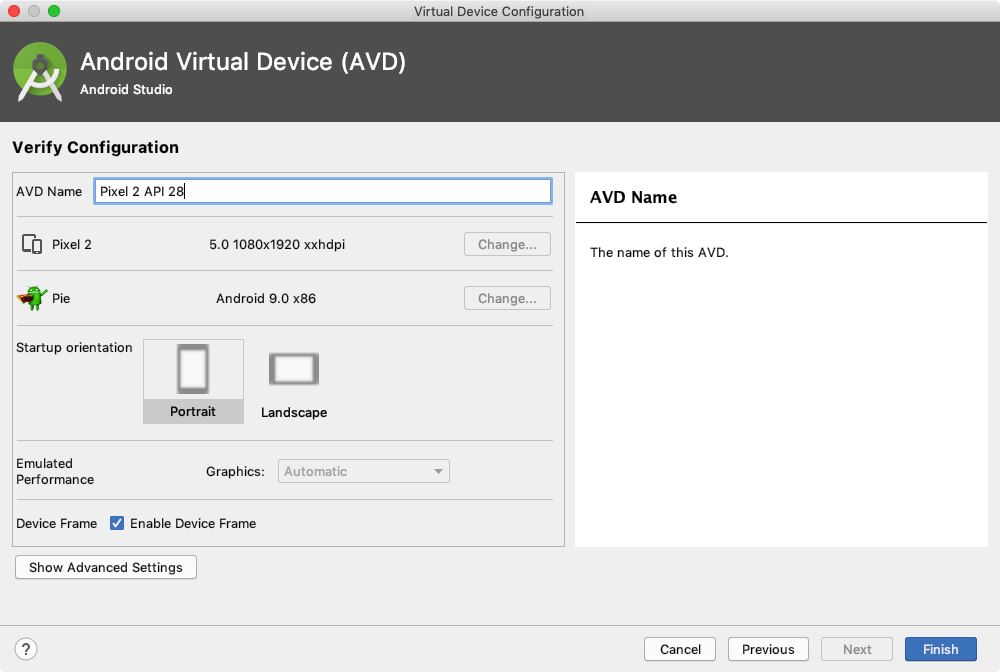The image size is (1000, 672).
Task: Select Landscape startup orientation
Action: tap(294, 385)
